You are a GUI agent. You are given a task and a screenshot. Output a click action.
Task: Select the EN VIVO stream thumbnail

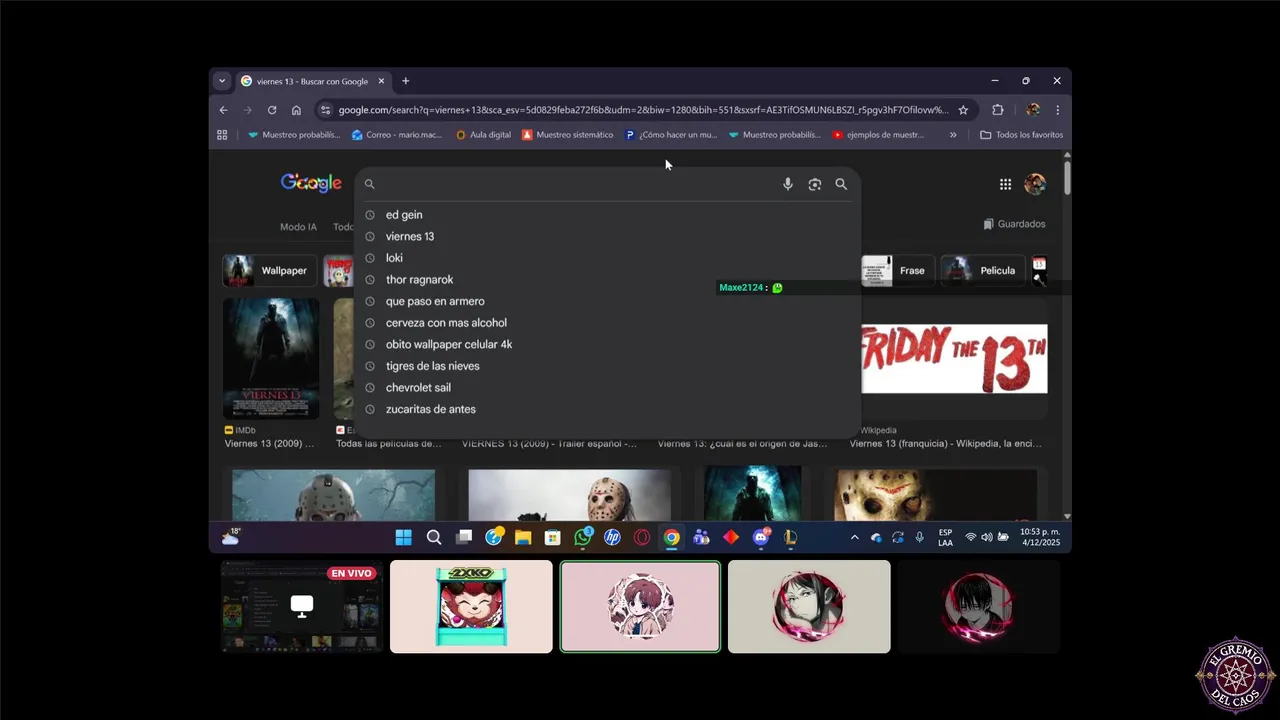(x=302, y=606)
